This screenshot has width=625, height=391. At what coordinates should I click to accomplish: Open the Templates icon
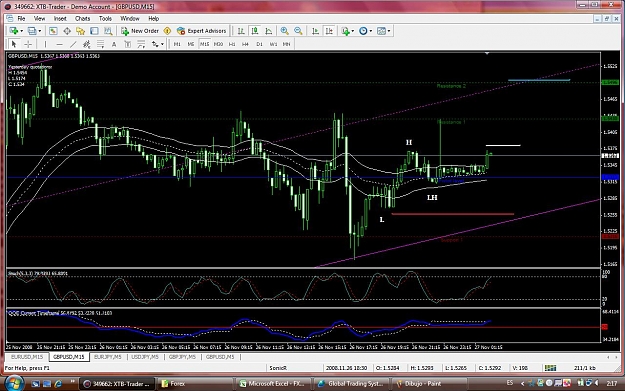point(381,31)
